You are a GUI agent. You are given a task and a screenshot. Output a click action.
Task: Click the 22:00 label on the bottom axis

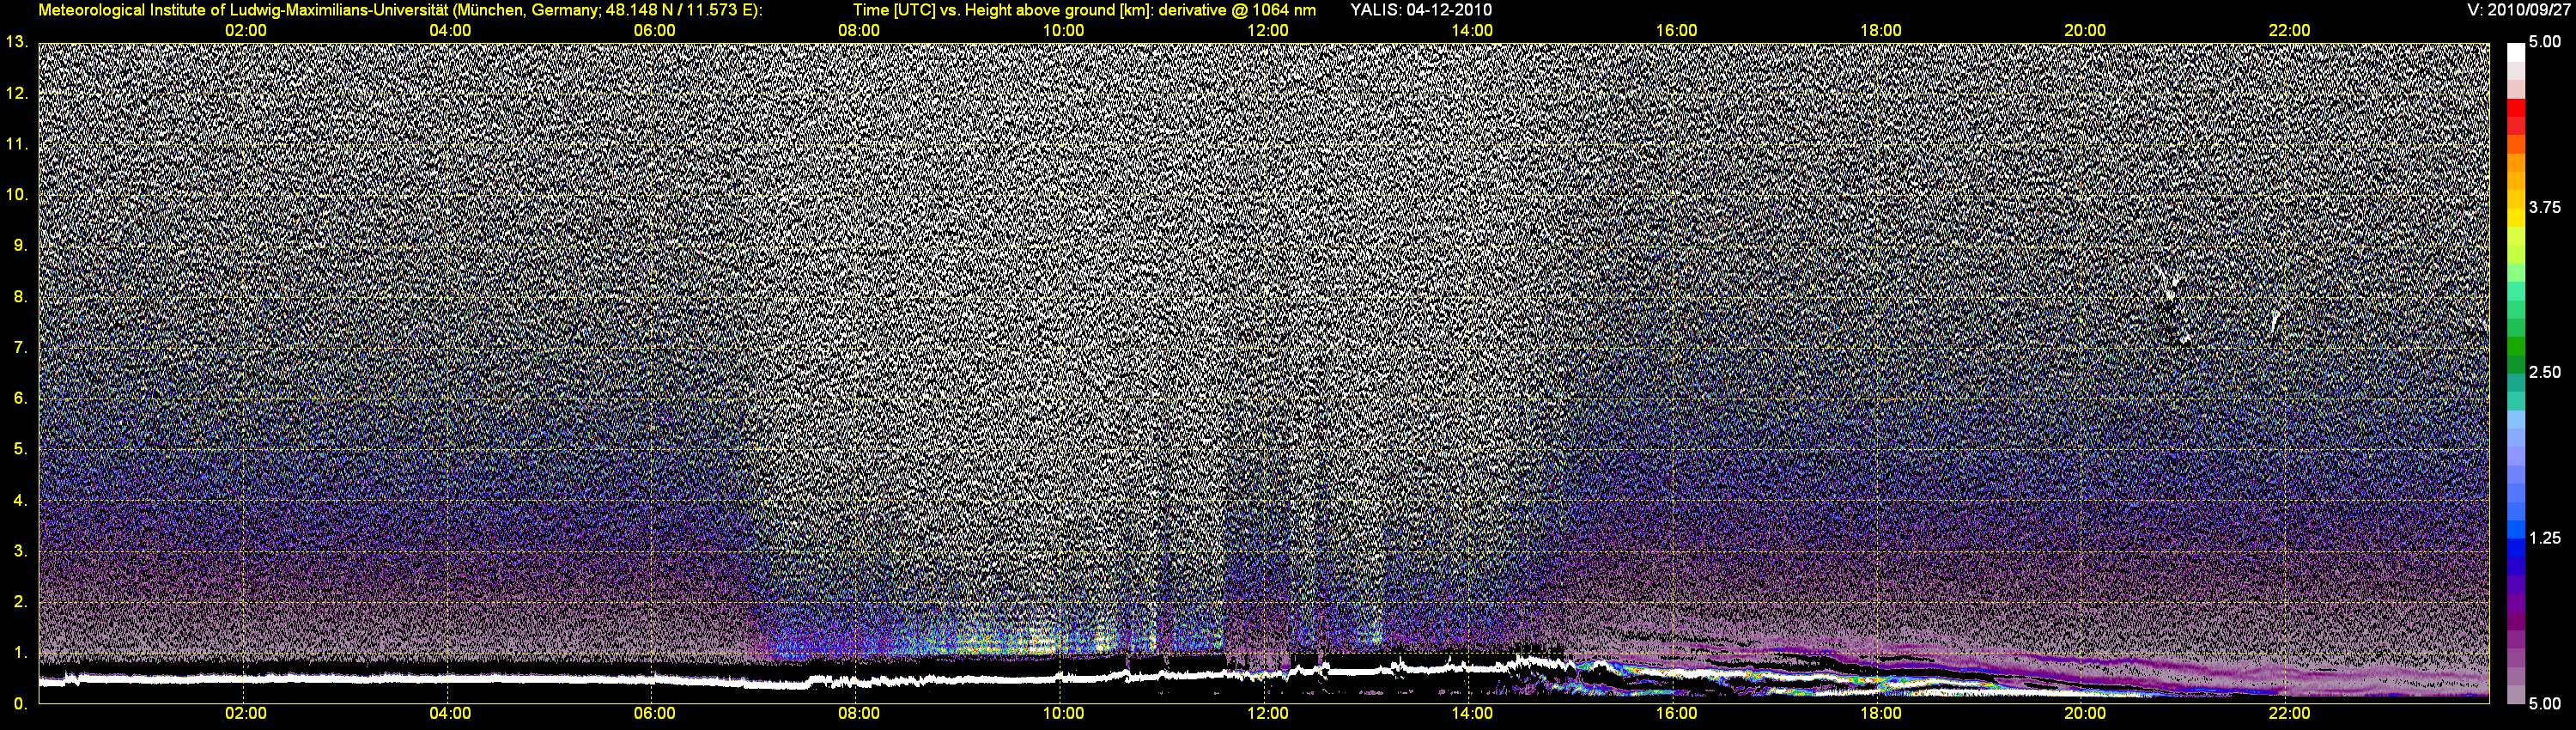(2289, 714)
